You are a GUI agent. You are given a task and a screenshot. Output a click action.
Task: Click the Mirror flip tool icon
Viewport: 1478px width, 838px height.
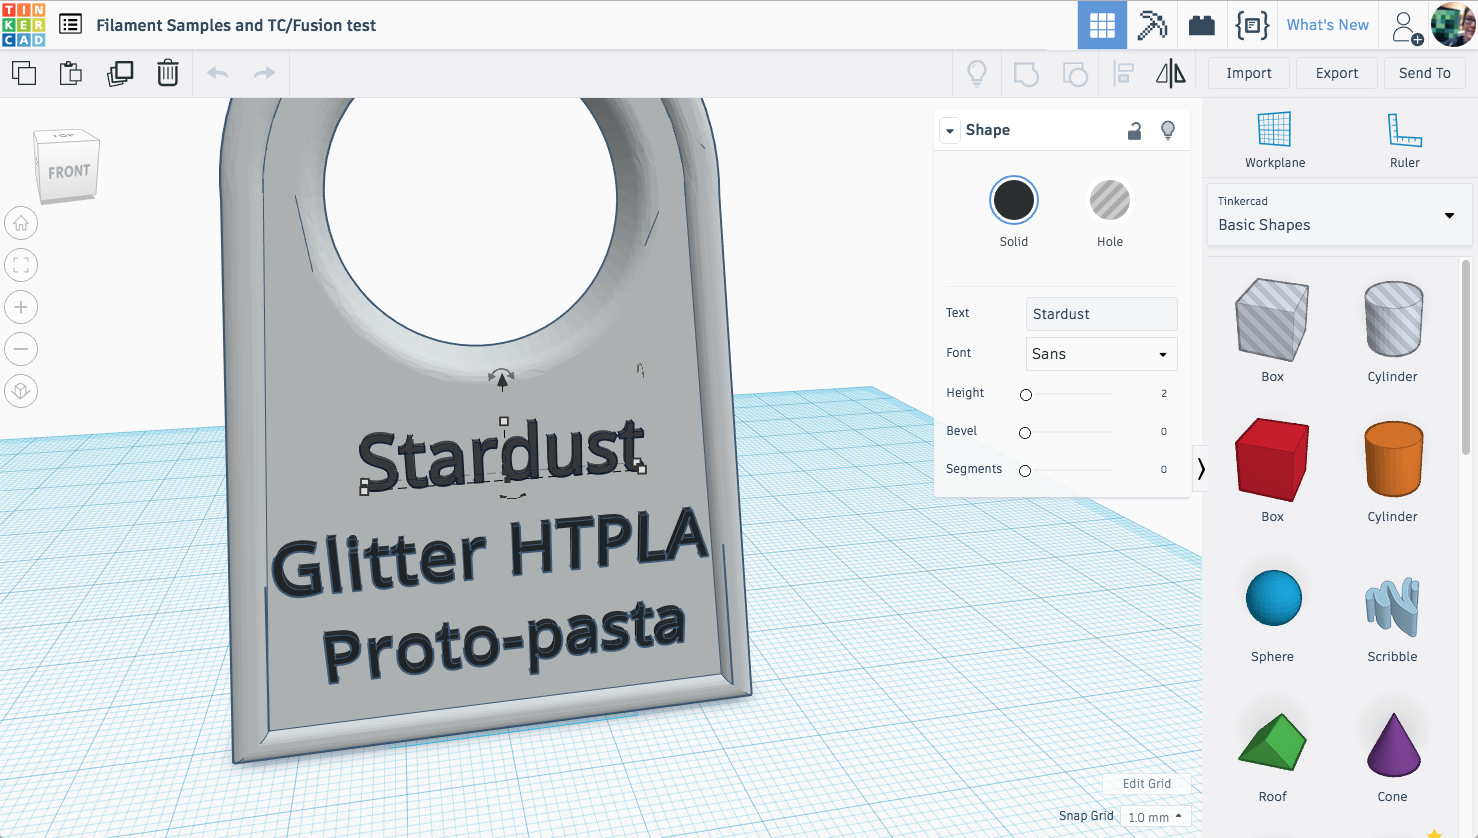1170,73
